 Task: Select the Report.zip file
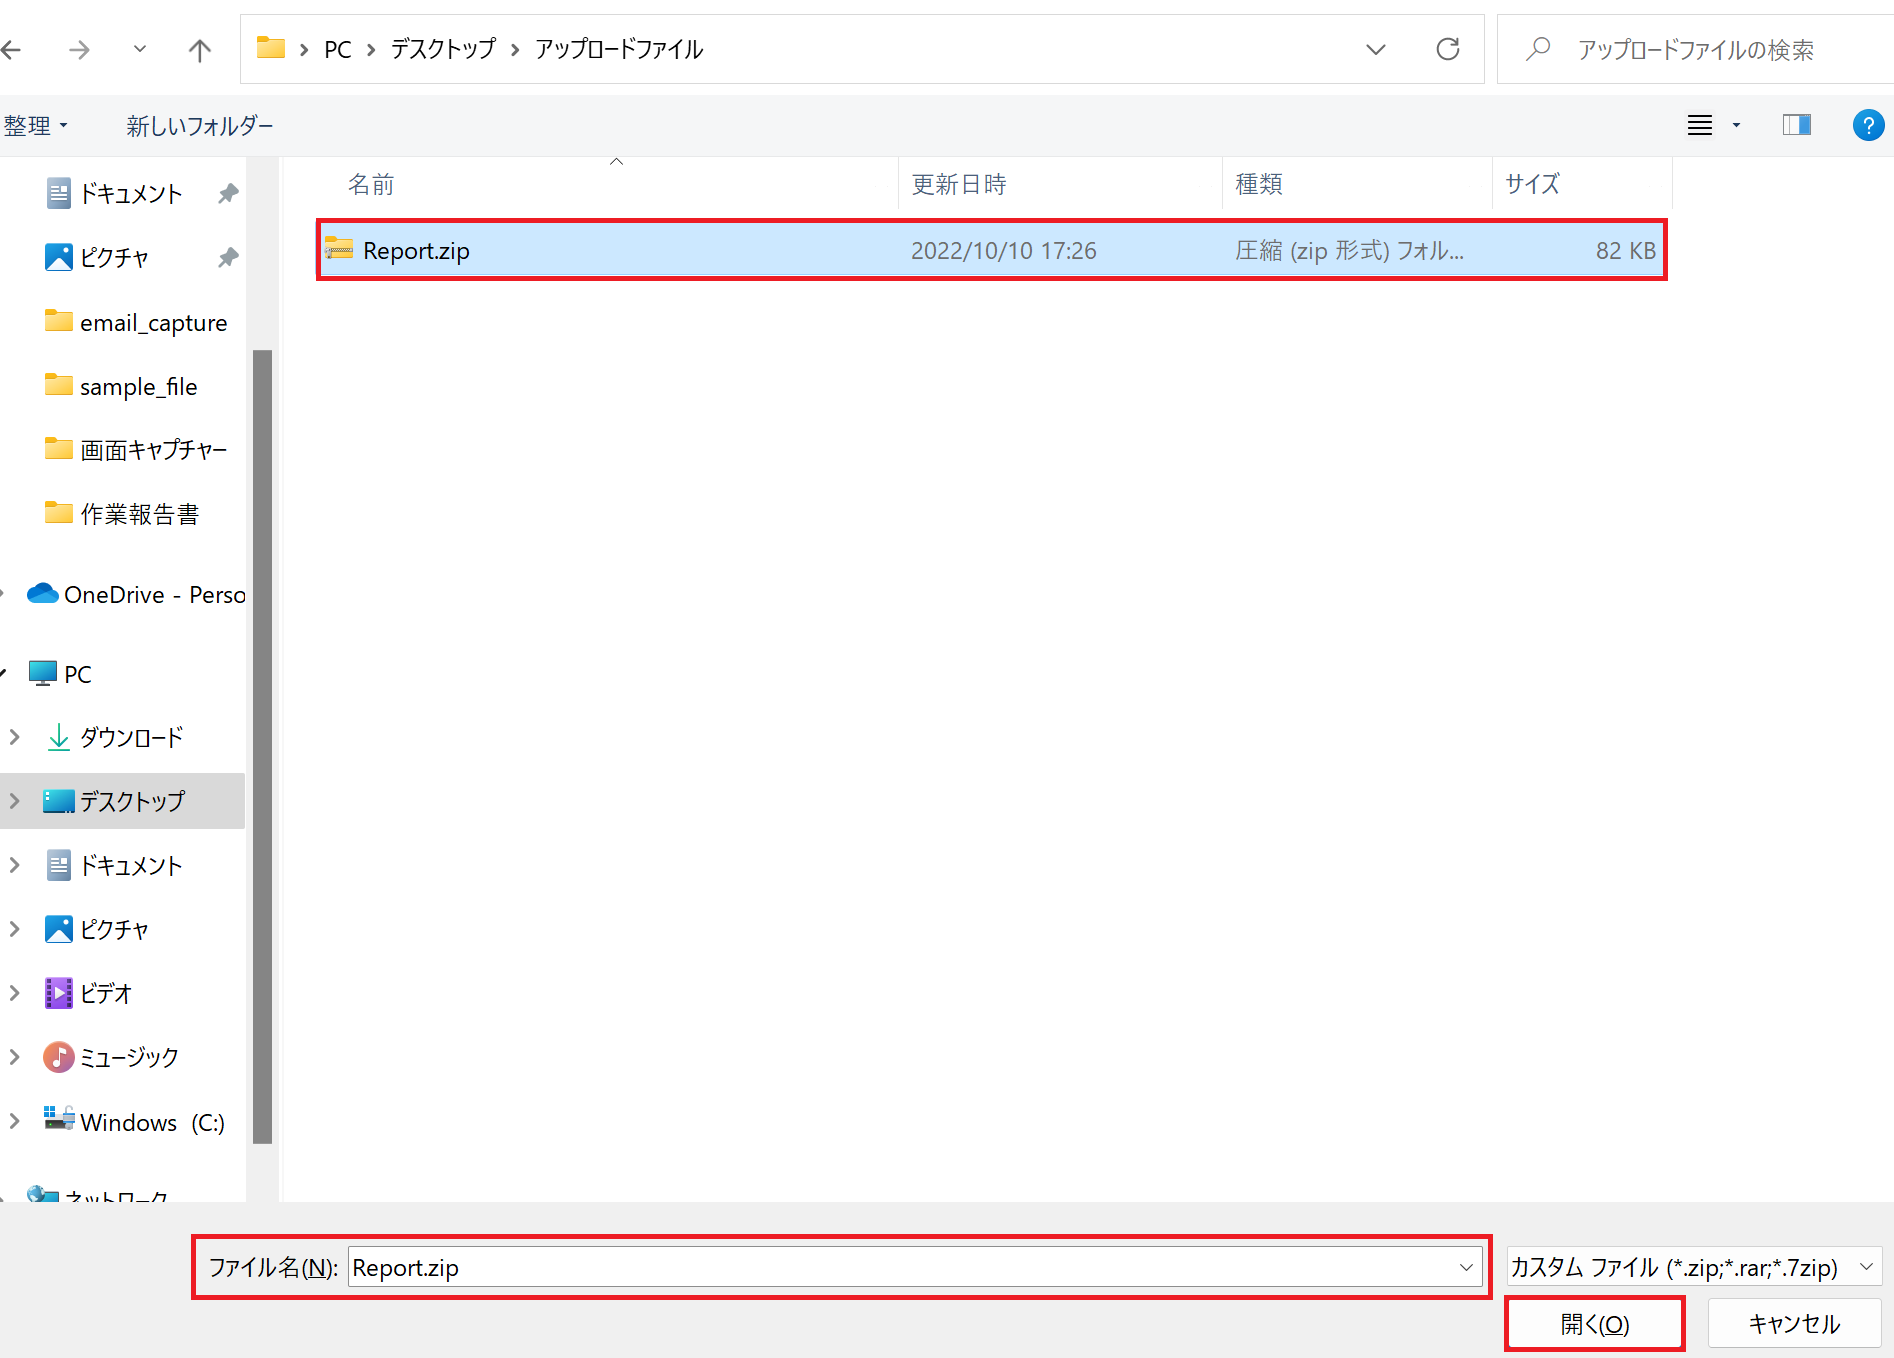(x=416, y=251)
